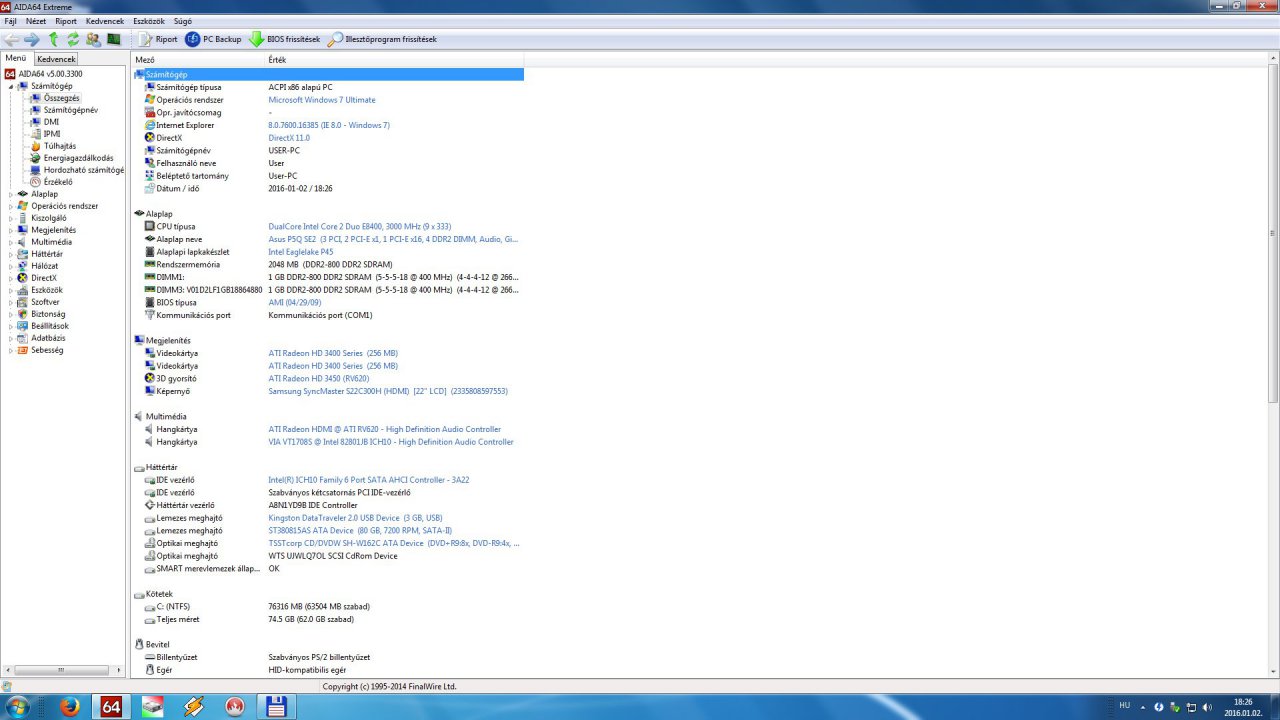Click the Érték column header
The image size is (1280, 720).
(x=395, y=60)
